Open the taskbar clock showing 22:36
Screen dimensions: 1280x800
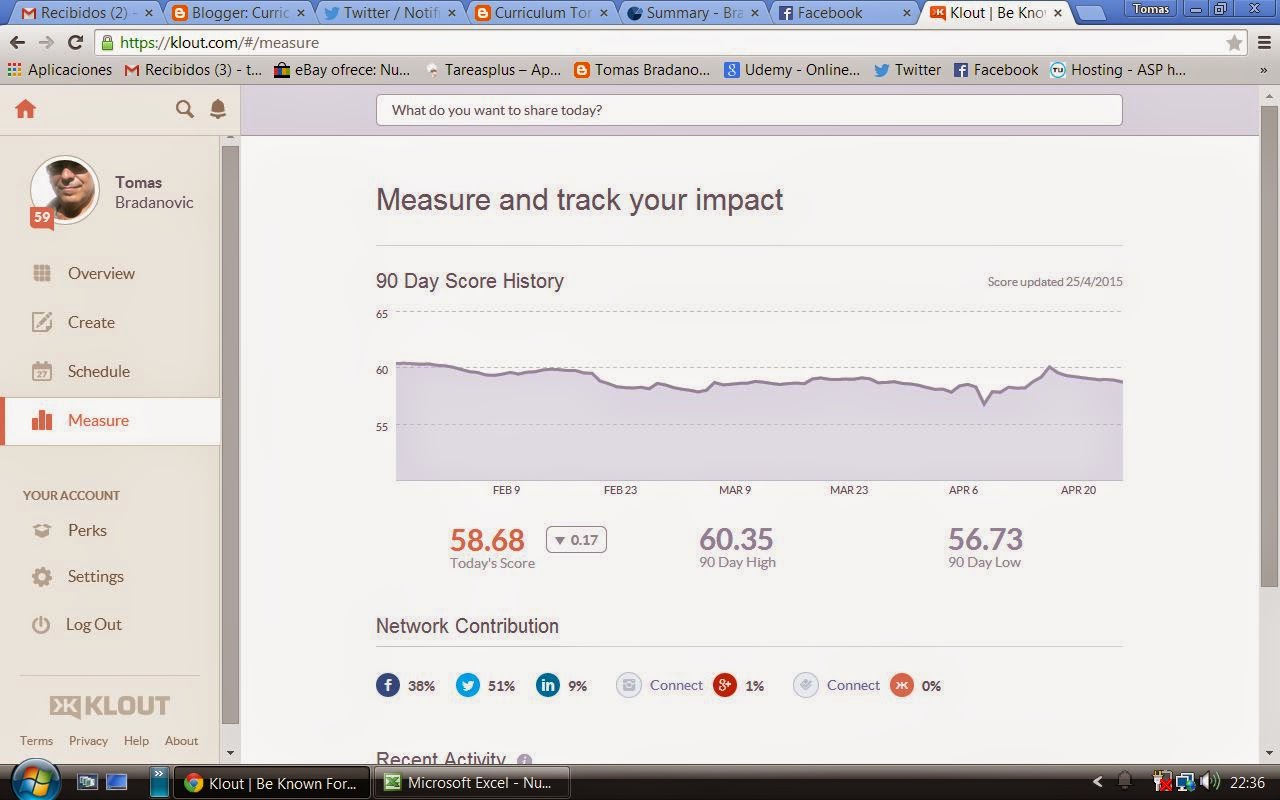[1247, 783]
